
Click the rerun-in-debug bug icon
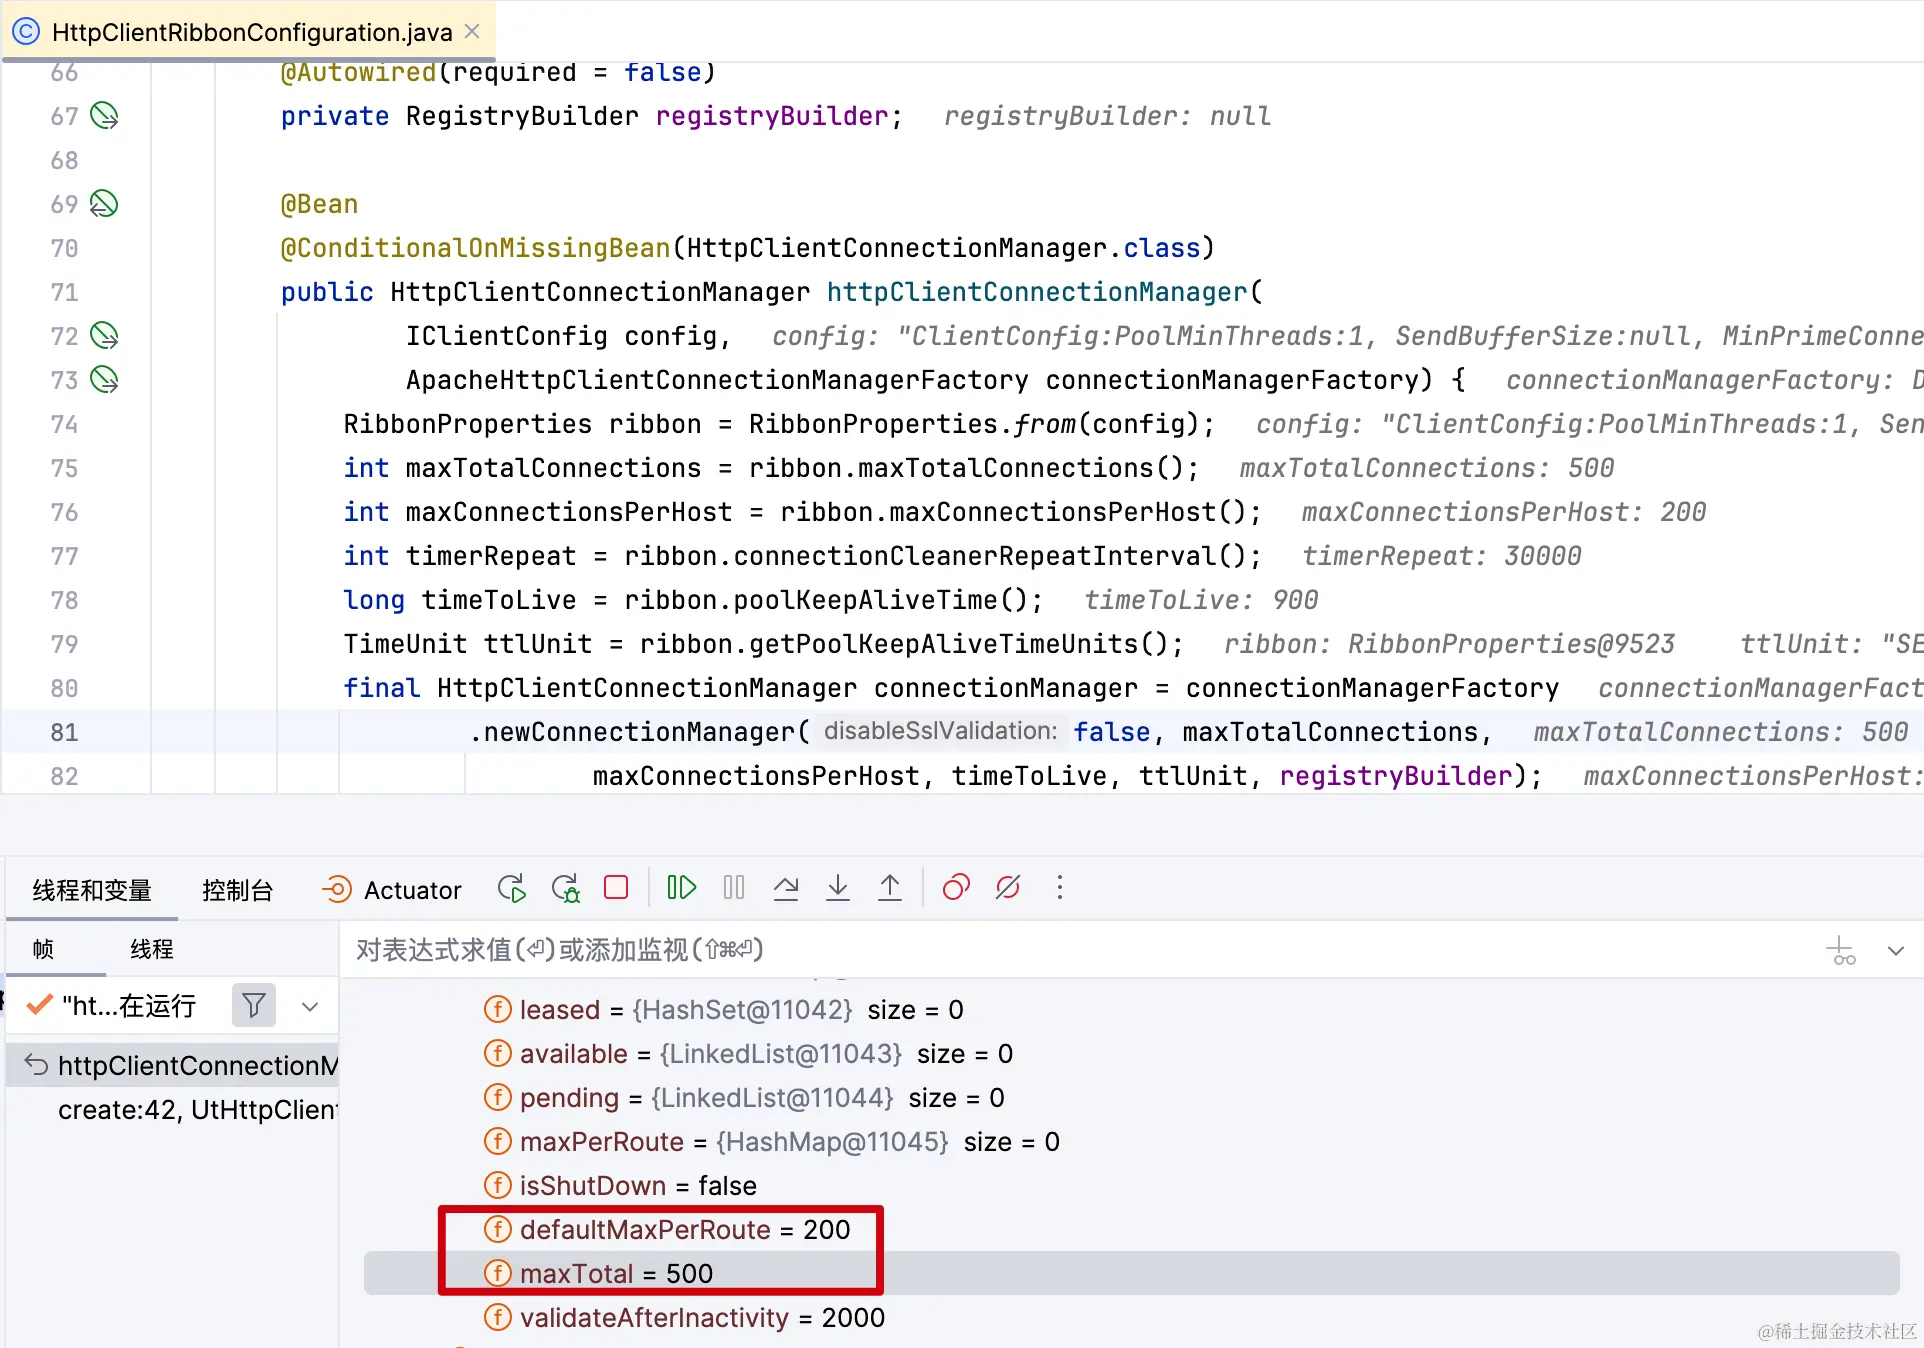[565, 888]
